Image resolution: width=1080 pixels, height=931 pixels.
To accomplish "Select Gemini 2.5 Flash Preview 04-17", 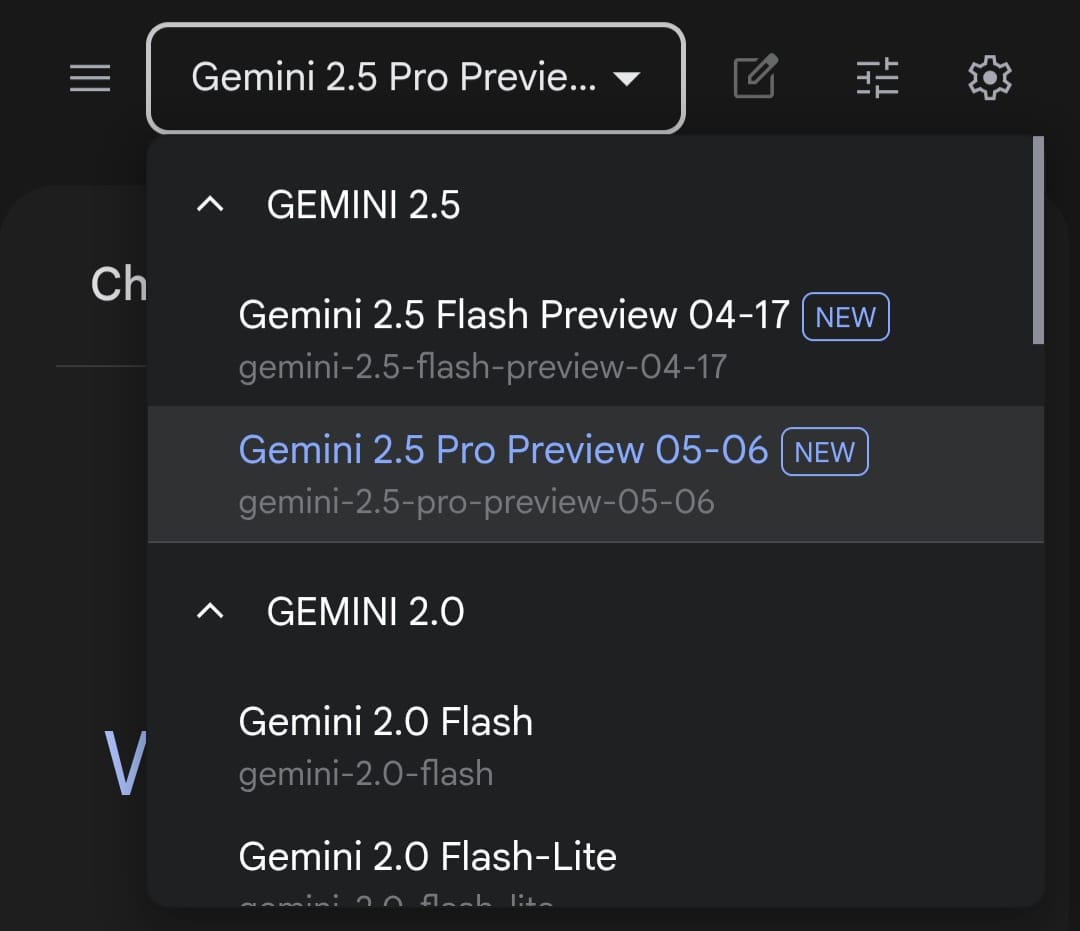I will click(514, 316).
